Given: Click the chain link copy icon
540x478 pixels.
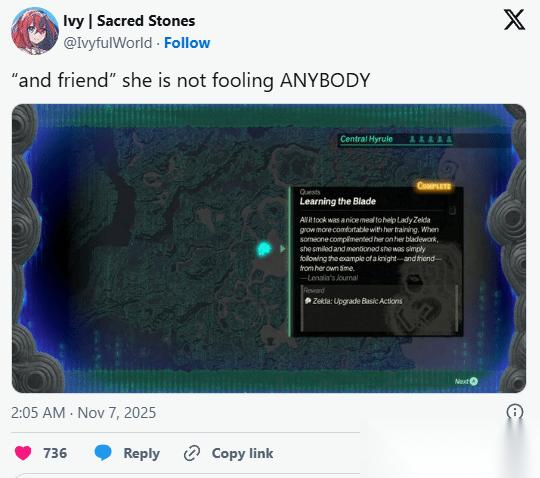Looking at the screenshot, I should pyautogui.click(x=192, y=453).
